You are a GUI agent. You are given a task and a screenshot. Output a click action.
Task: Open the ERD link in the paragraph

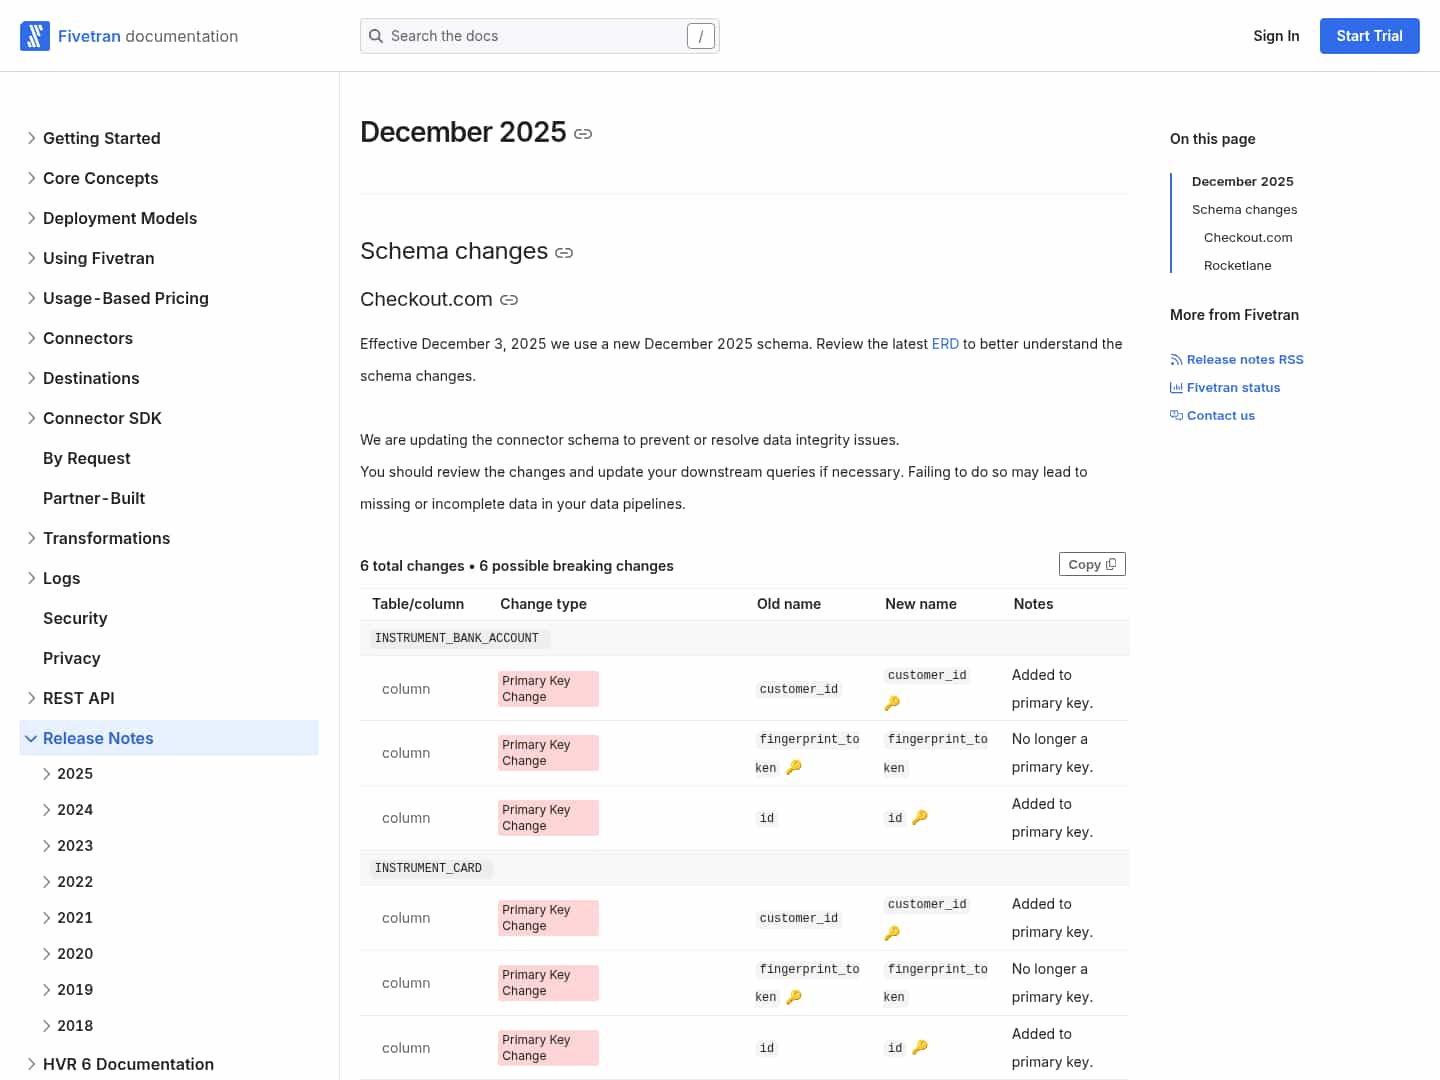(944, 344)
